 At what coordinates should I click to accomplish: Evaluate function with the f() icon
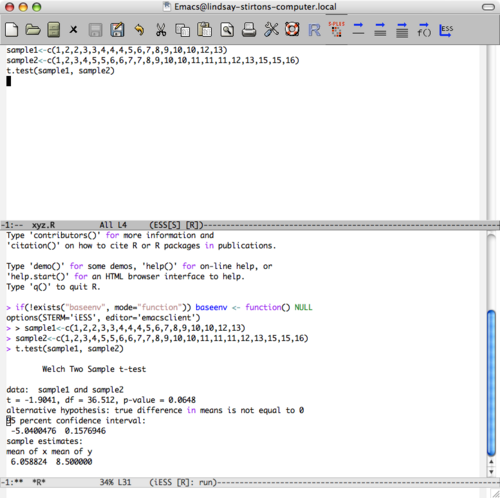(424, 30)
